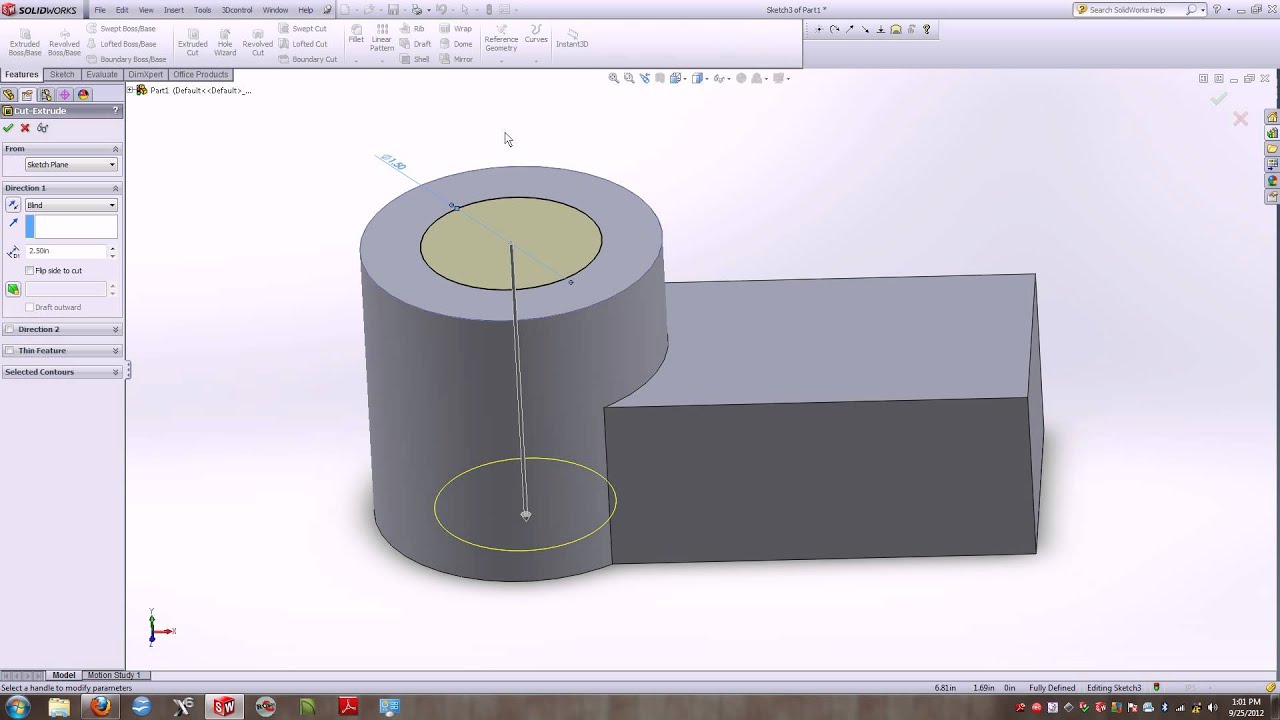
Task: Click the SolidWorks taskbar icon
Action: coord(224,707)
